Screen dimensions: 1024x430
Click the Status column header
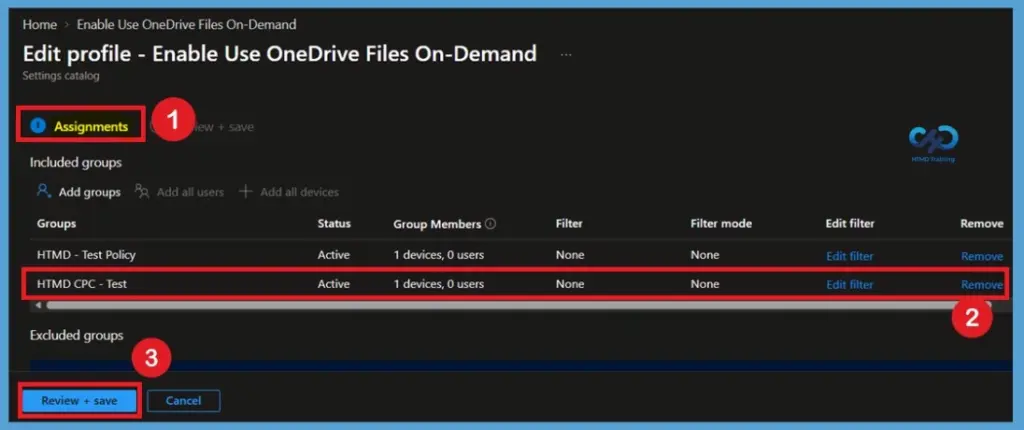[x=334, y=223]
